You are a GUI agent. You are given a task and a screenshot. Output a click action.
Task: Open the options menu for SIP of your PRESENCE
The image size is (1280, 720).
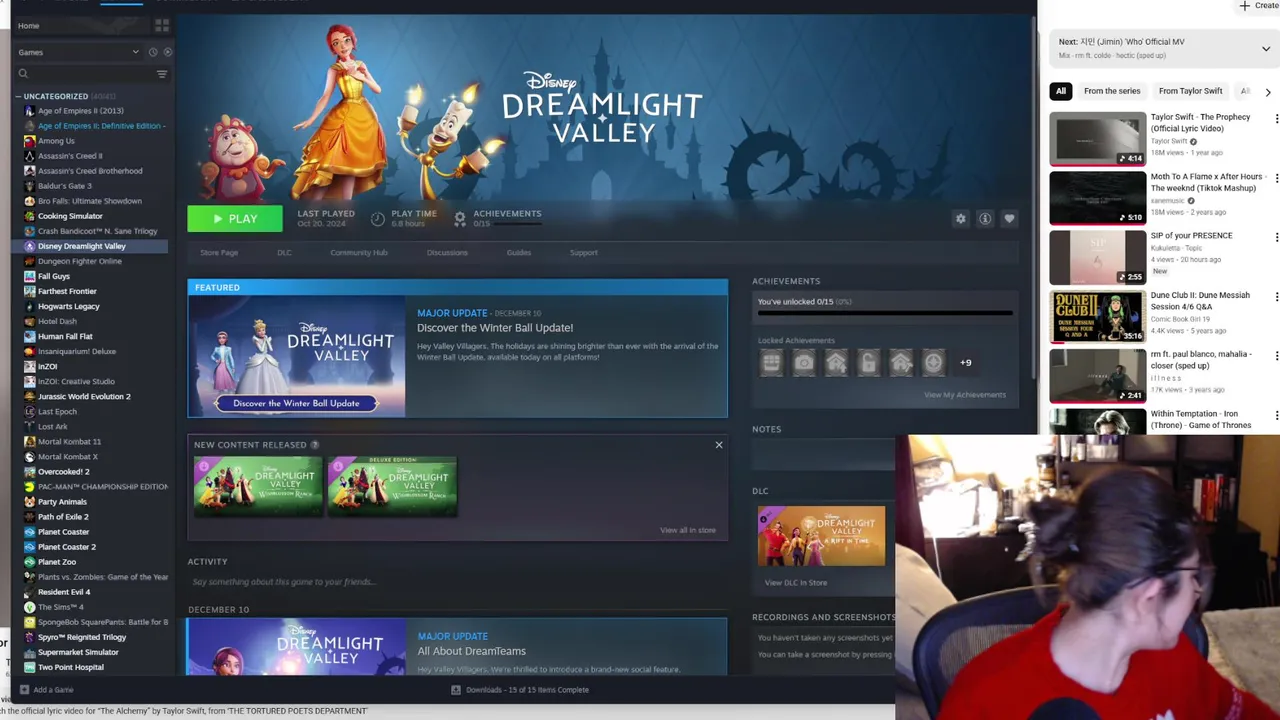1276,237
